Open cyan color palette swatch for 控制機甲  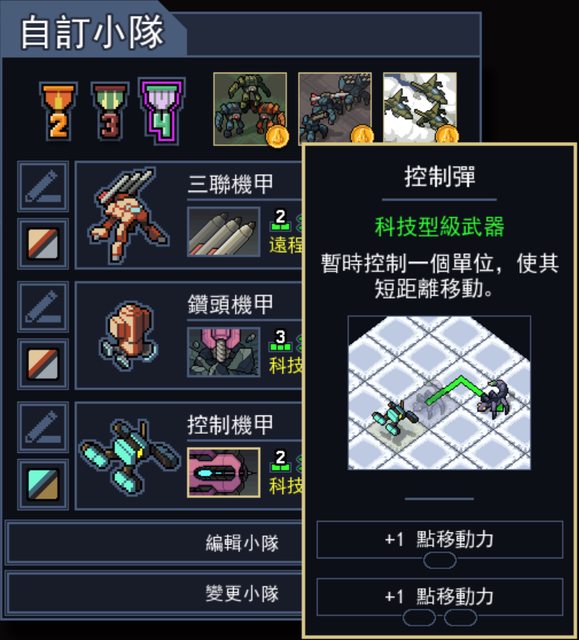43,484
